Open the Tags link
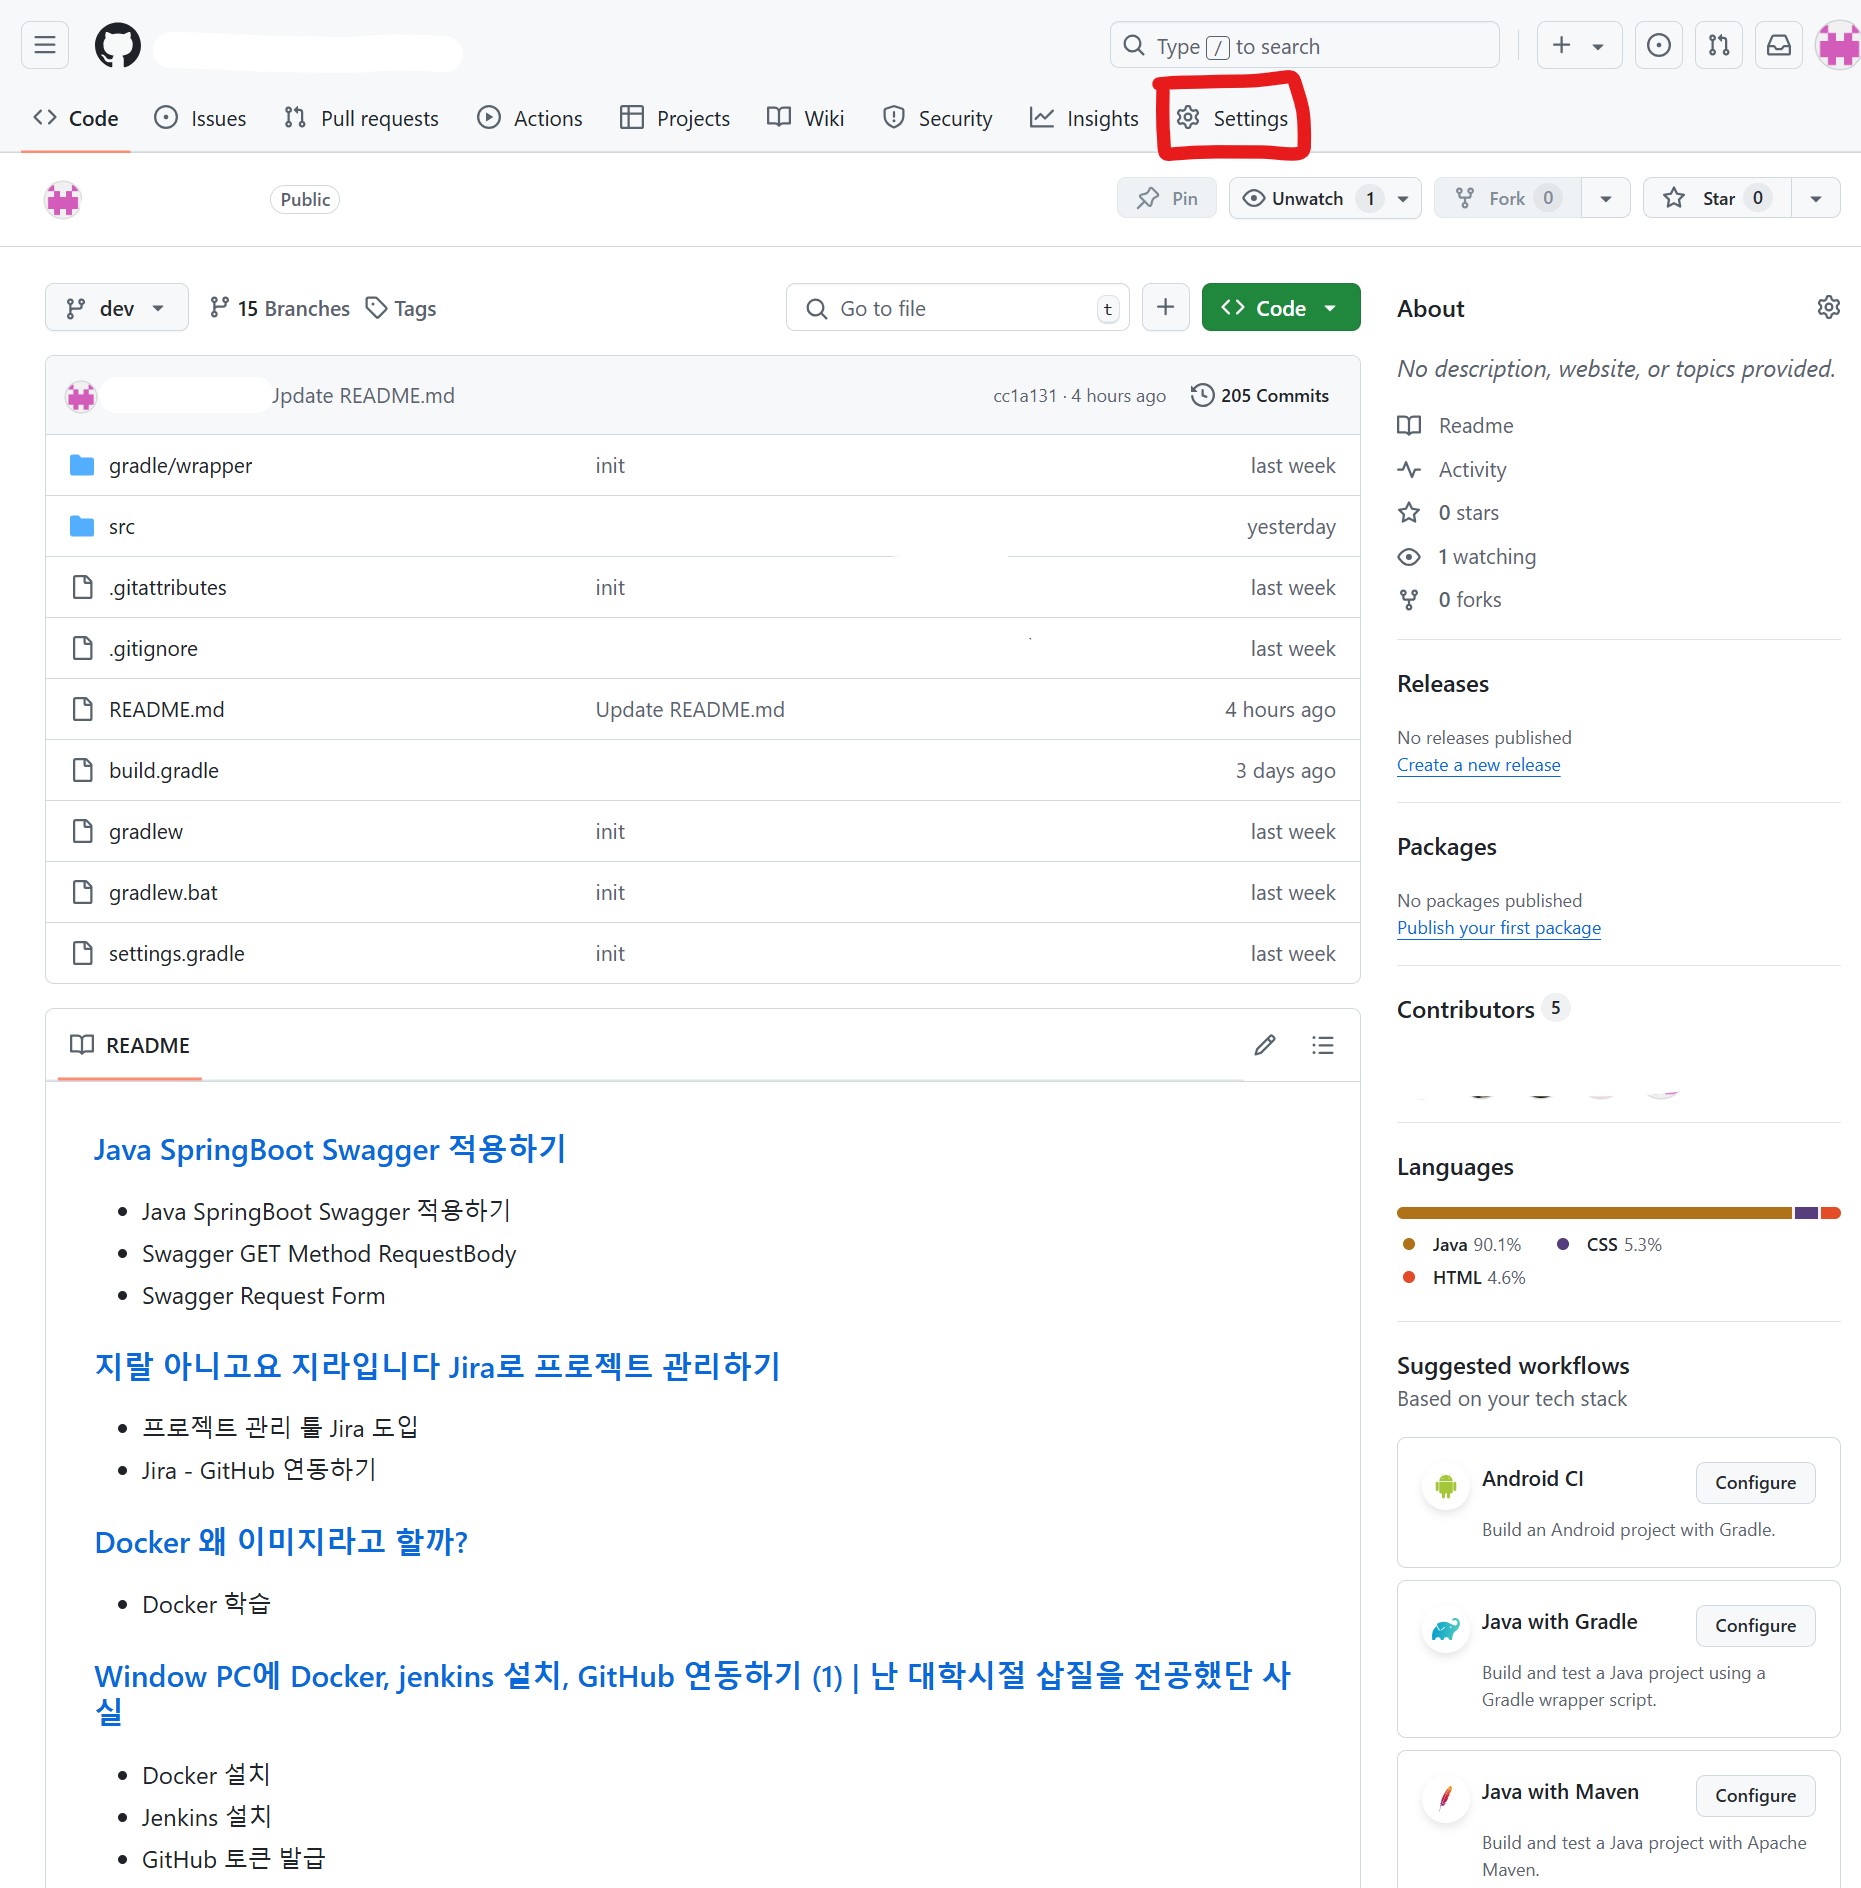The height and width of the screenshot is (1888, 1861). pyautogui.click(x=401, y=308)
